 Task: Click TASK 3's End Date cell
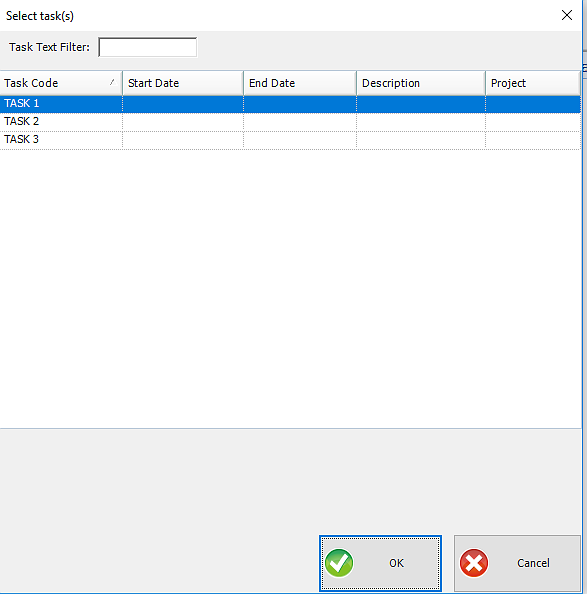[x=300, y=140]
